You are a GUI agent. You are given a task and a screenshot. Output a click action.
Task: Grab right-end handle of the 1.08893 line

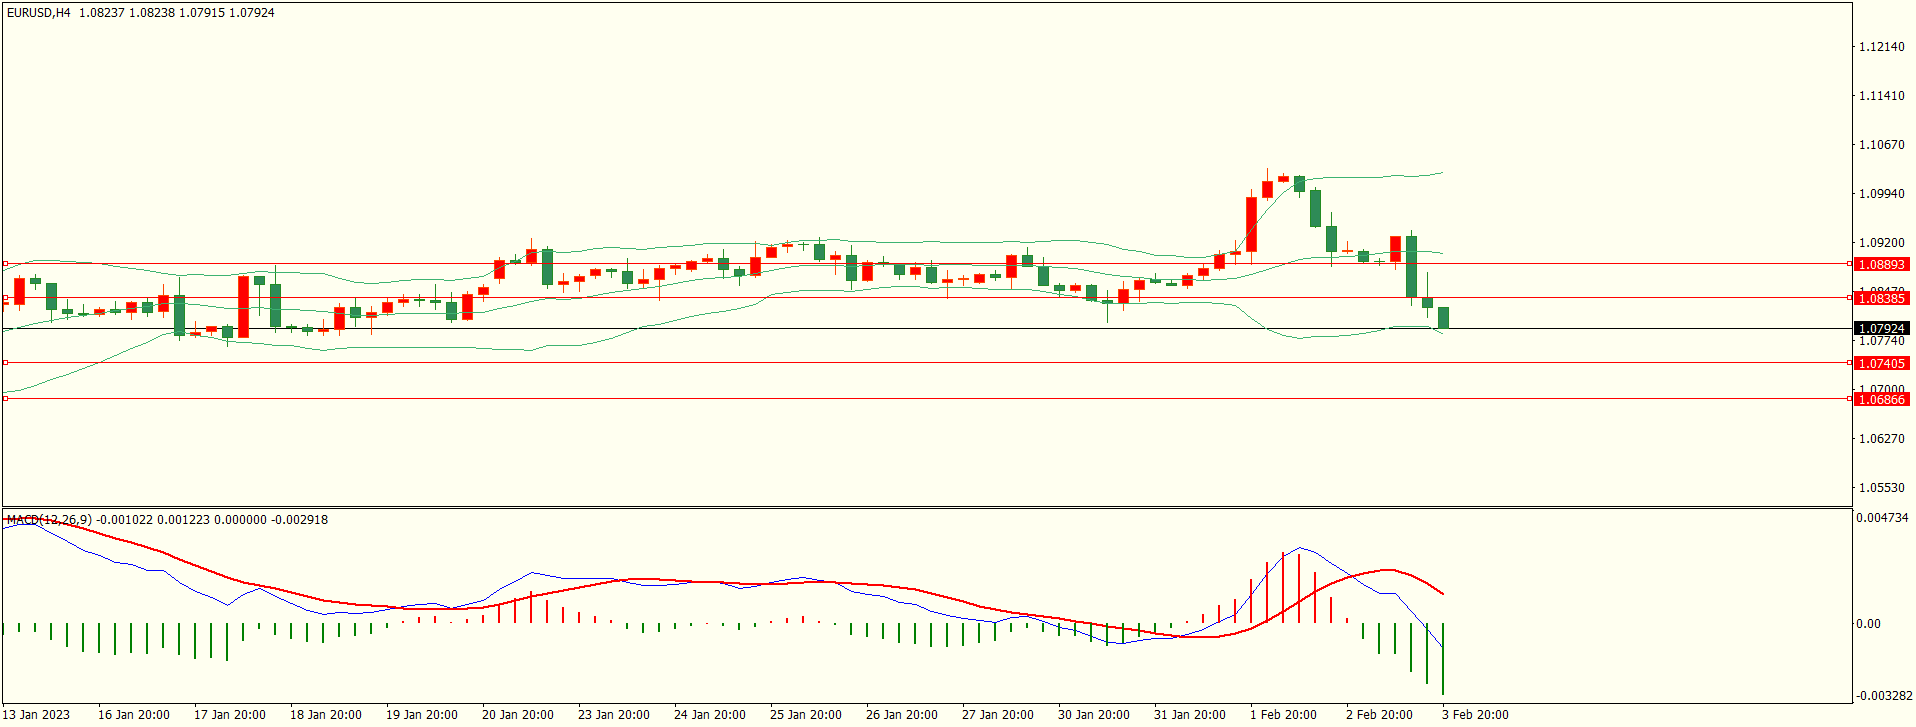[1850, 264]
